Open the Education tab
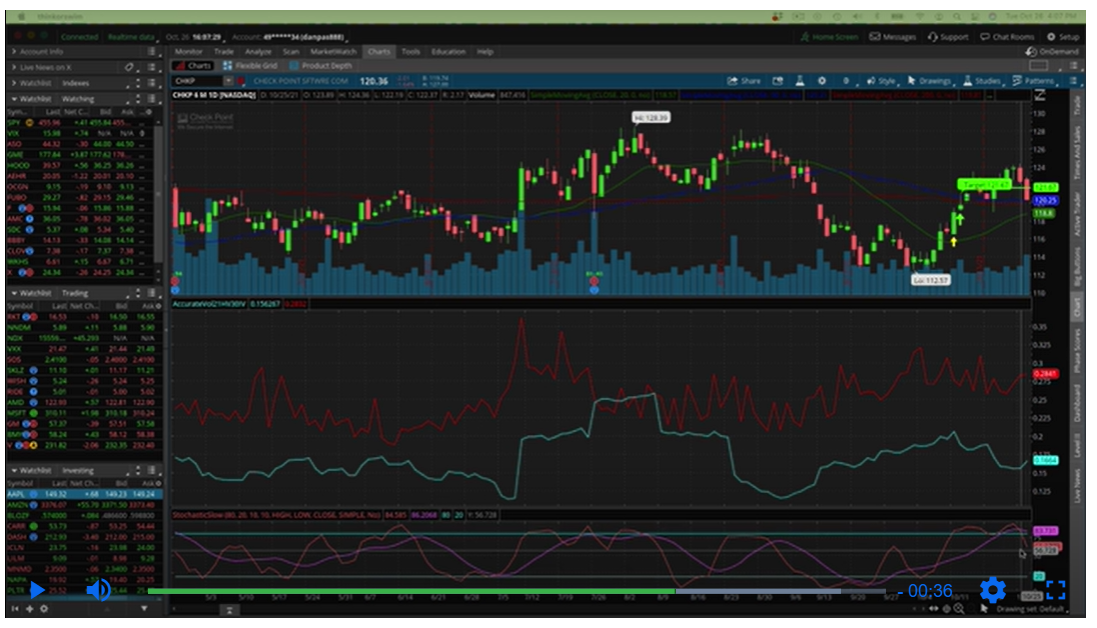The image size is (1097, 628). click(x=448, y=52)
